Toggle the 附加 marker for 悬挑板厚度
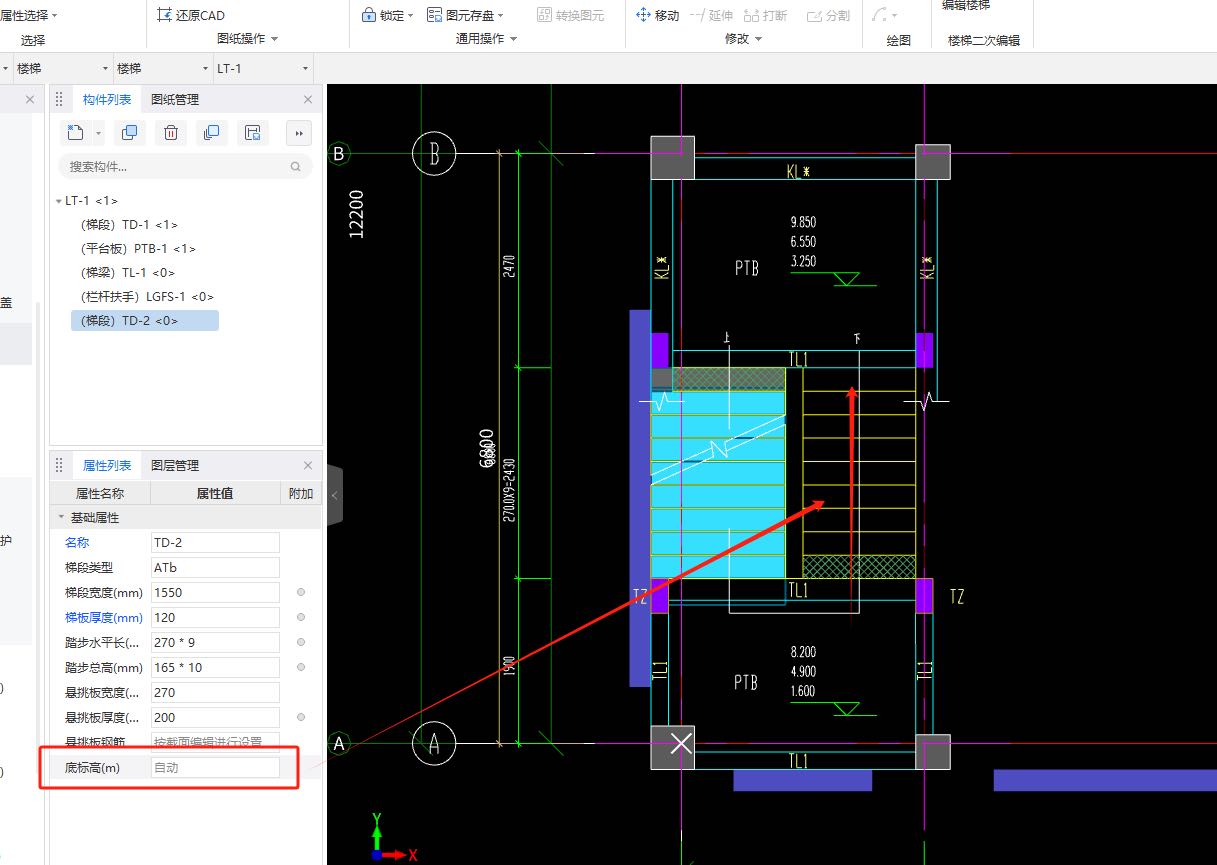The height and width of the screenshot is (865, 1217). click(301, 717)
